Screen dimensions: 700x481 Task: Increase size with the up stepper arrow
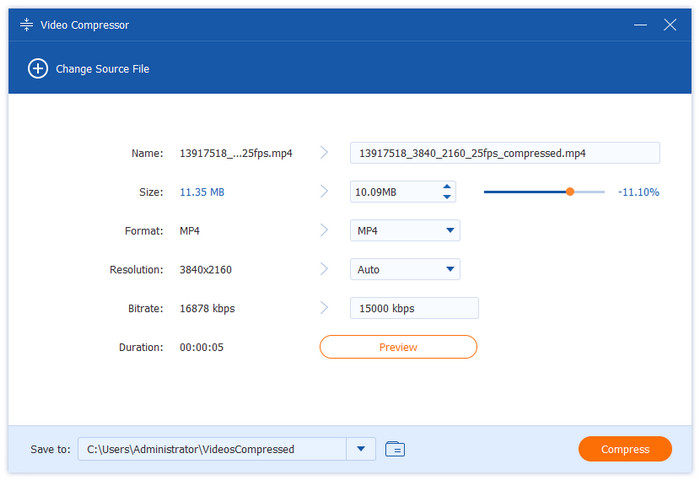pos(446,186)
